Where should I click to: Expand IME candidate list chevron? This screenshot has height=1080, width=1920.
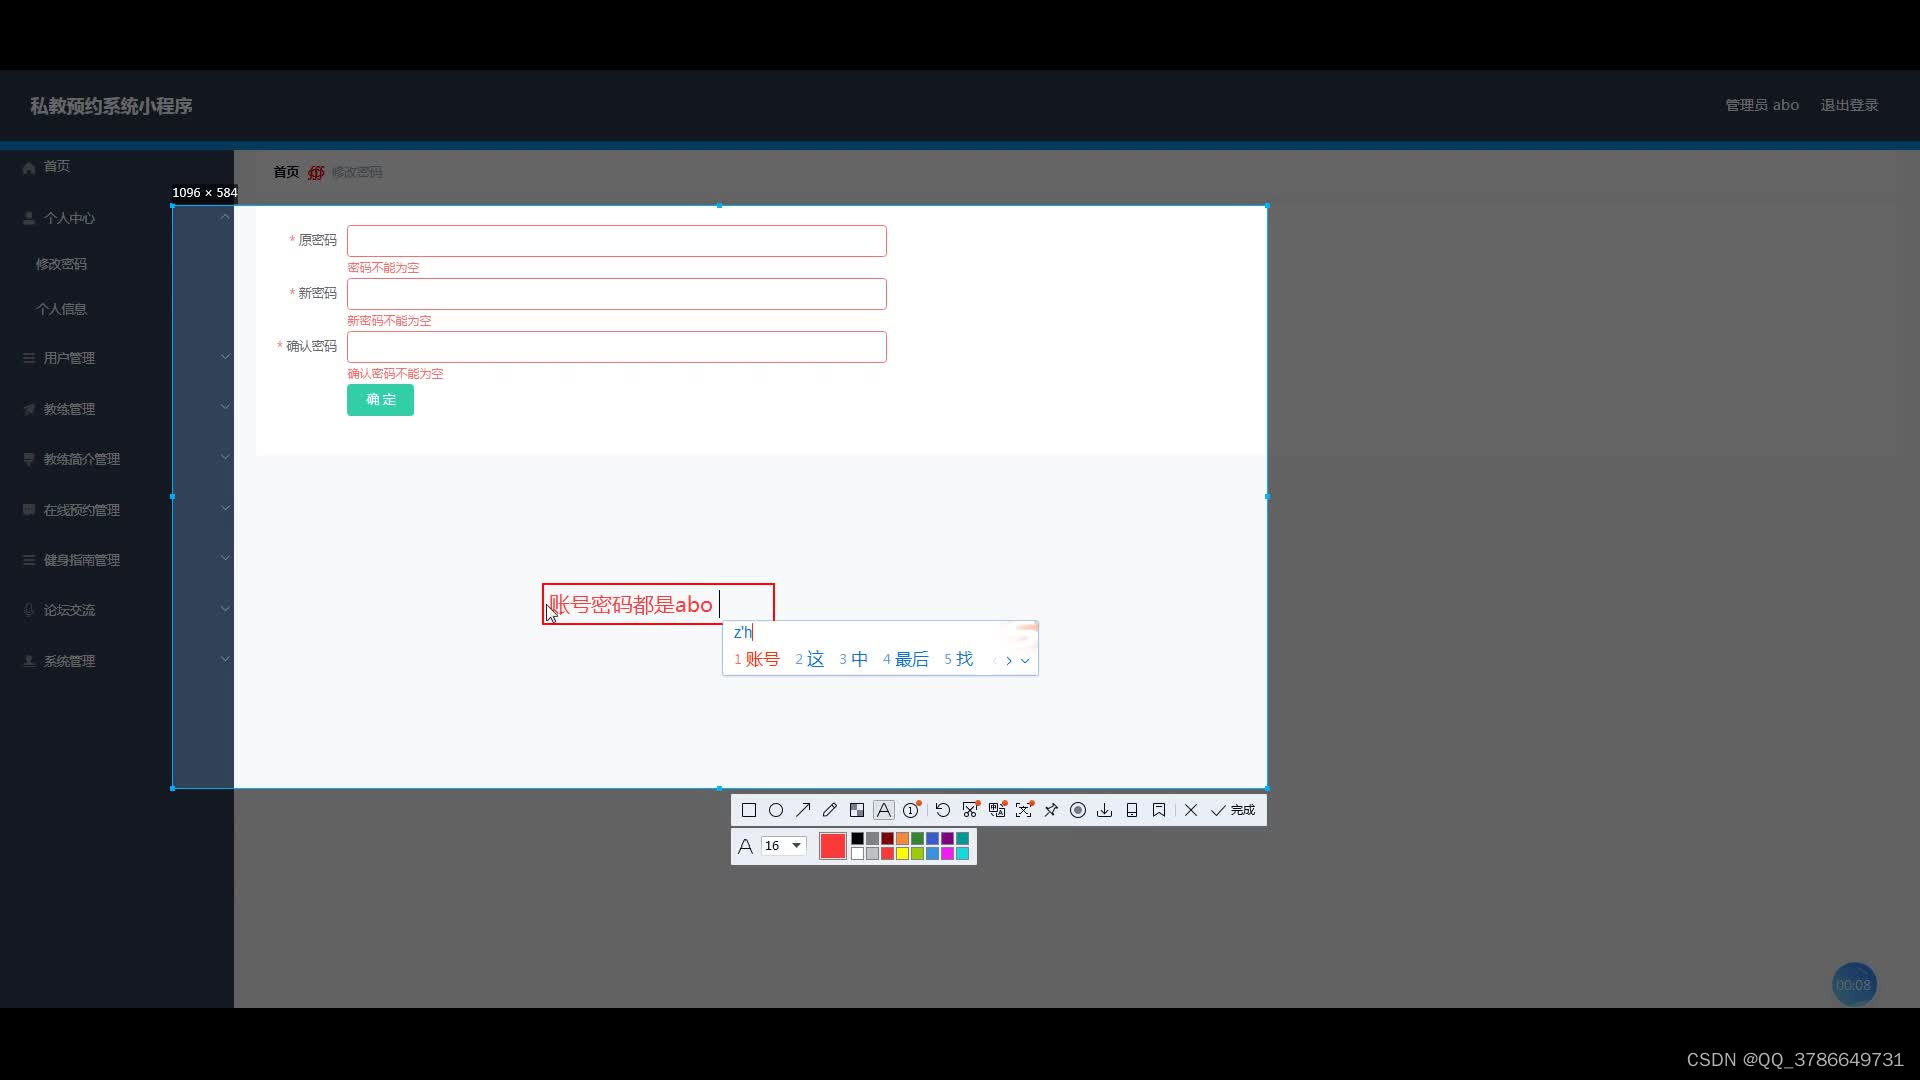tap(1025, 661)
